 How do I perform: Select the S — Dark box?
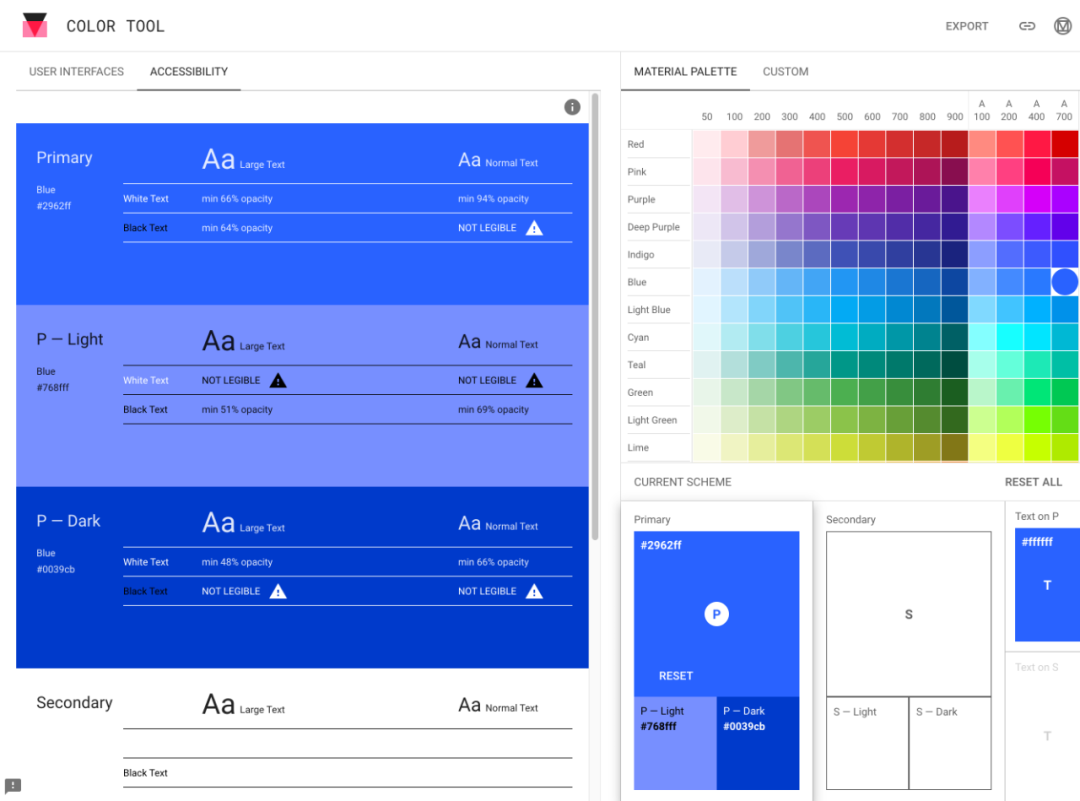(950, 743)
